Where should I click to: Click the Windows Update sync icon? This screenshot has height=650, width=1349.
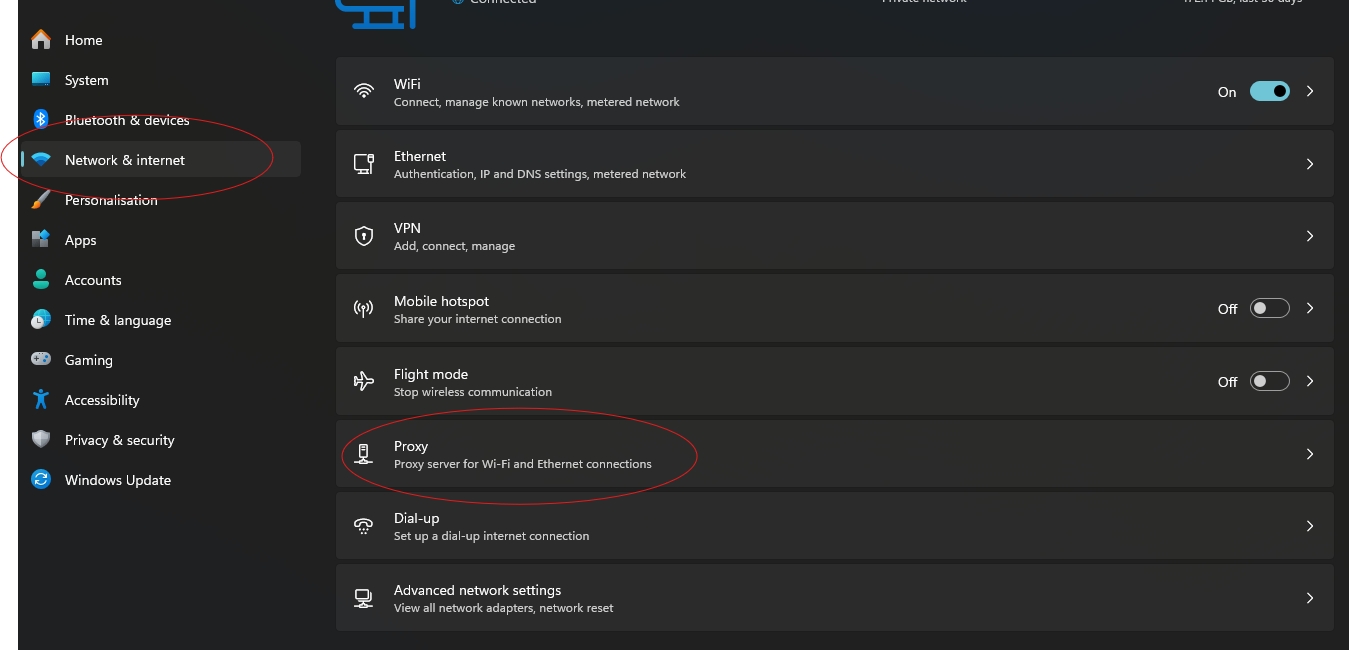tap(41, 480)
